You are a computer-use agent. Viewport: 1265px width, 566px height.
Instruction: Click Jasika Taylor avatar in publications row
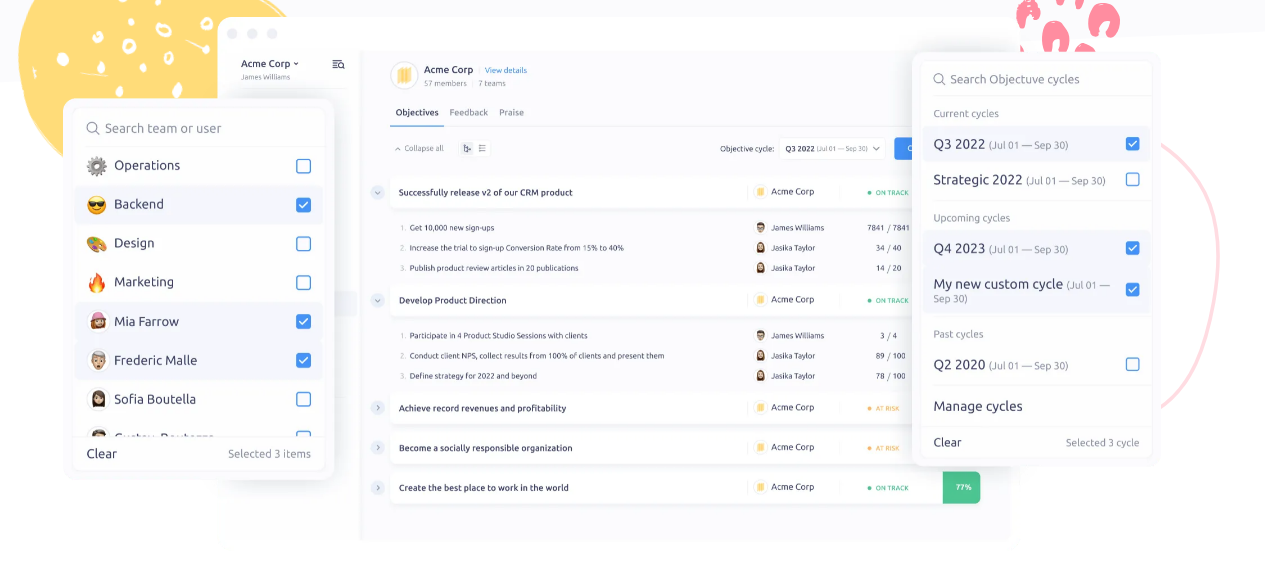point(761,268)
